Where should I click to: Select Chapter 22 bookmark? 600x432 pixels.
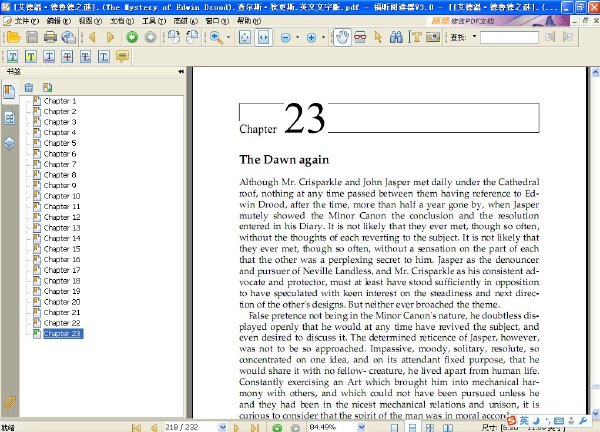pyautogui.click(x=62, y=323)
